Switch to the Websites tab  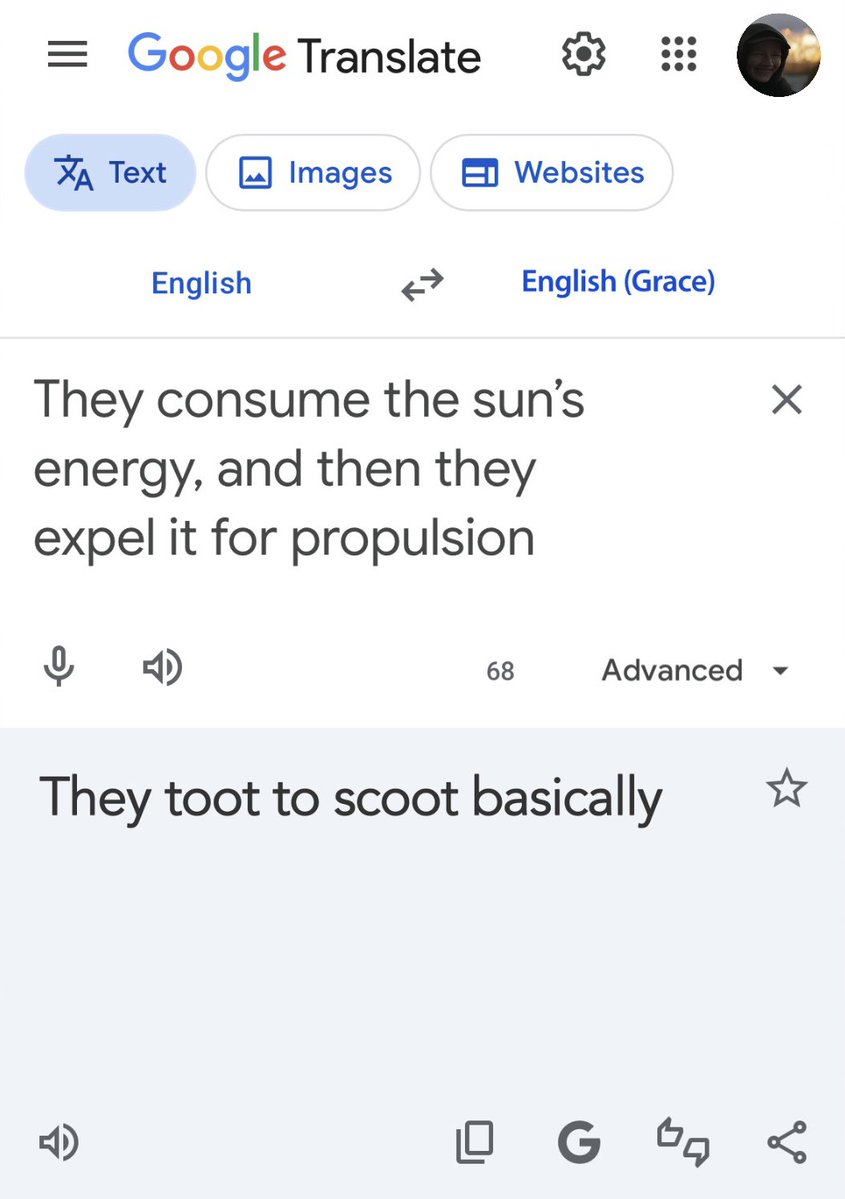tap(551, 173)
